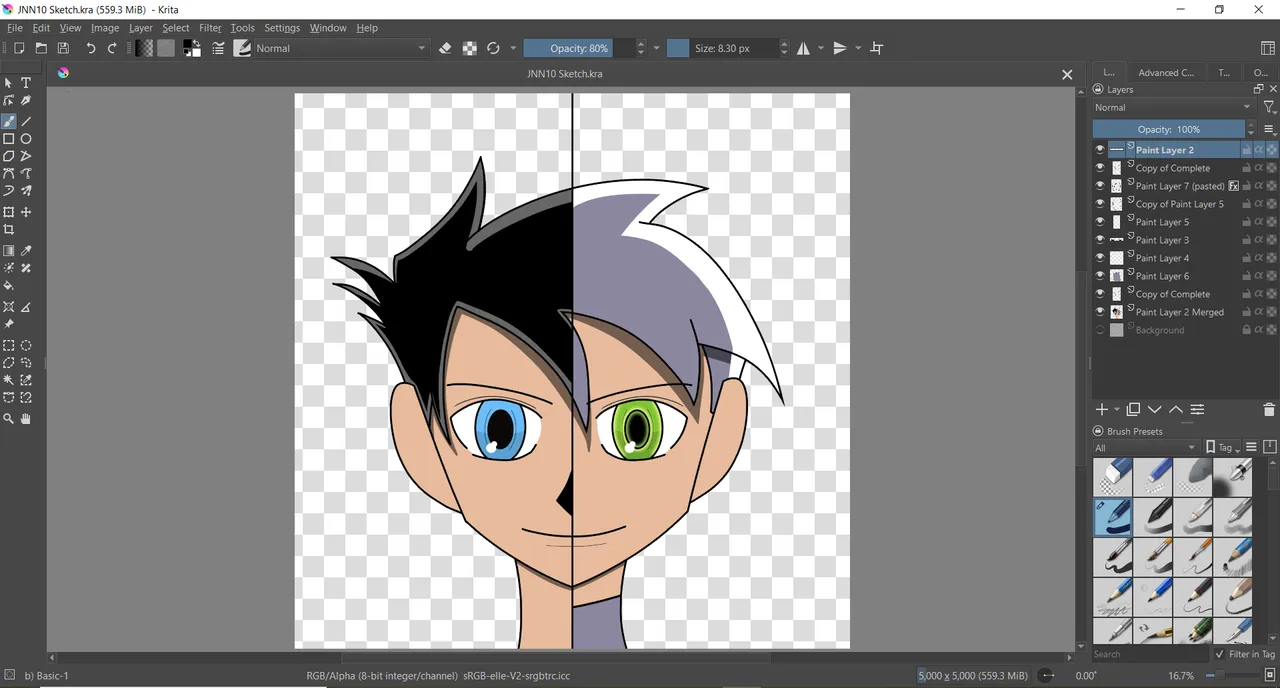
Task: Open an existing document via folder icon
Action: click(x=41, y=48)
